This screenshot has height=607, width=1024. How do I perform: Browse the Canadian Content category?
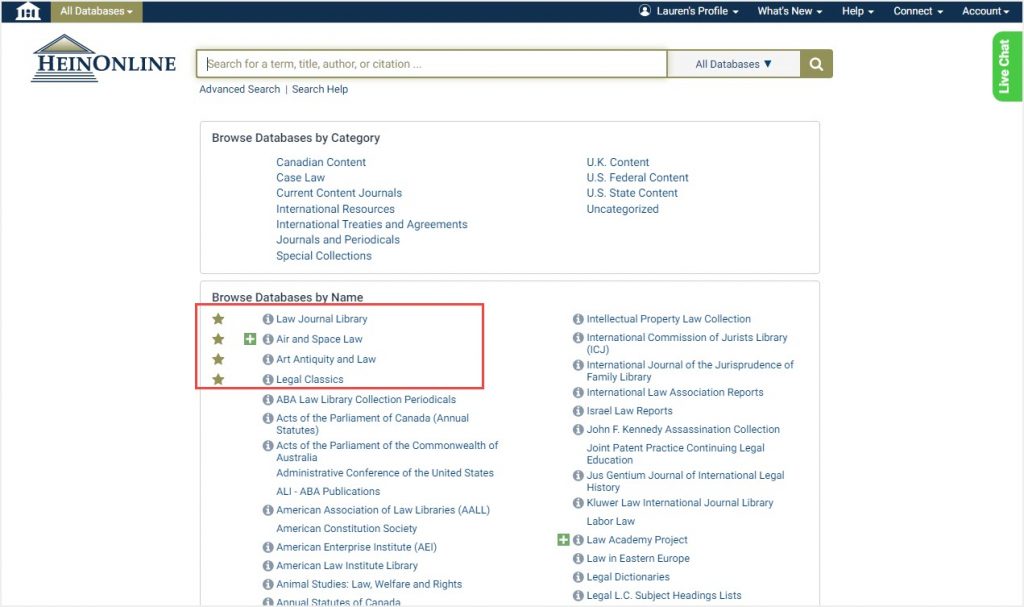coord(321,162)
